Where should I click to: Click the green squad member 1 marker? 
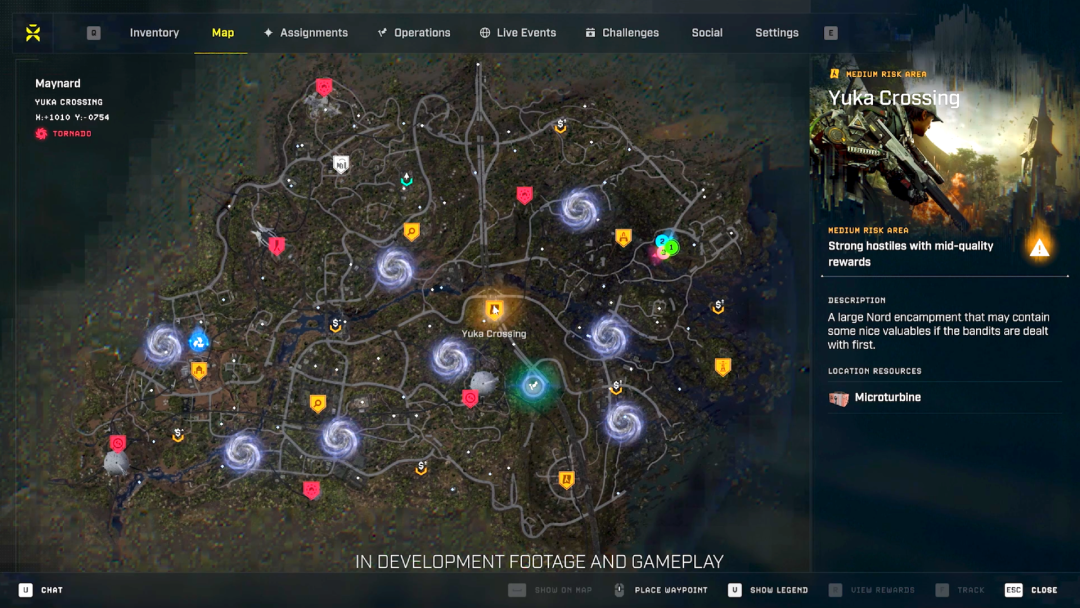pyautogui.click(x=672, y=247)
